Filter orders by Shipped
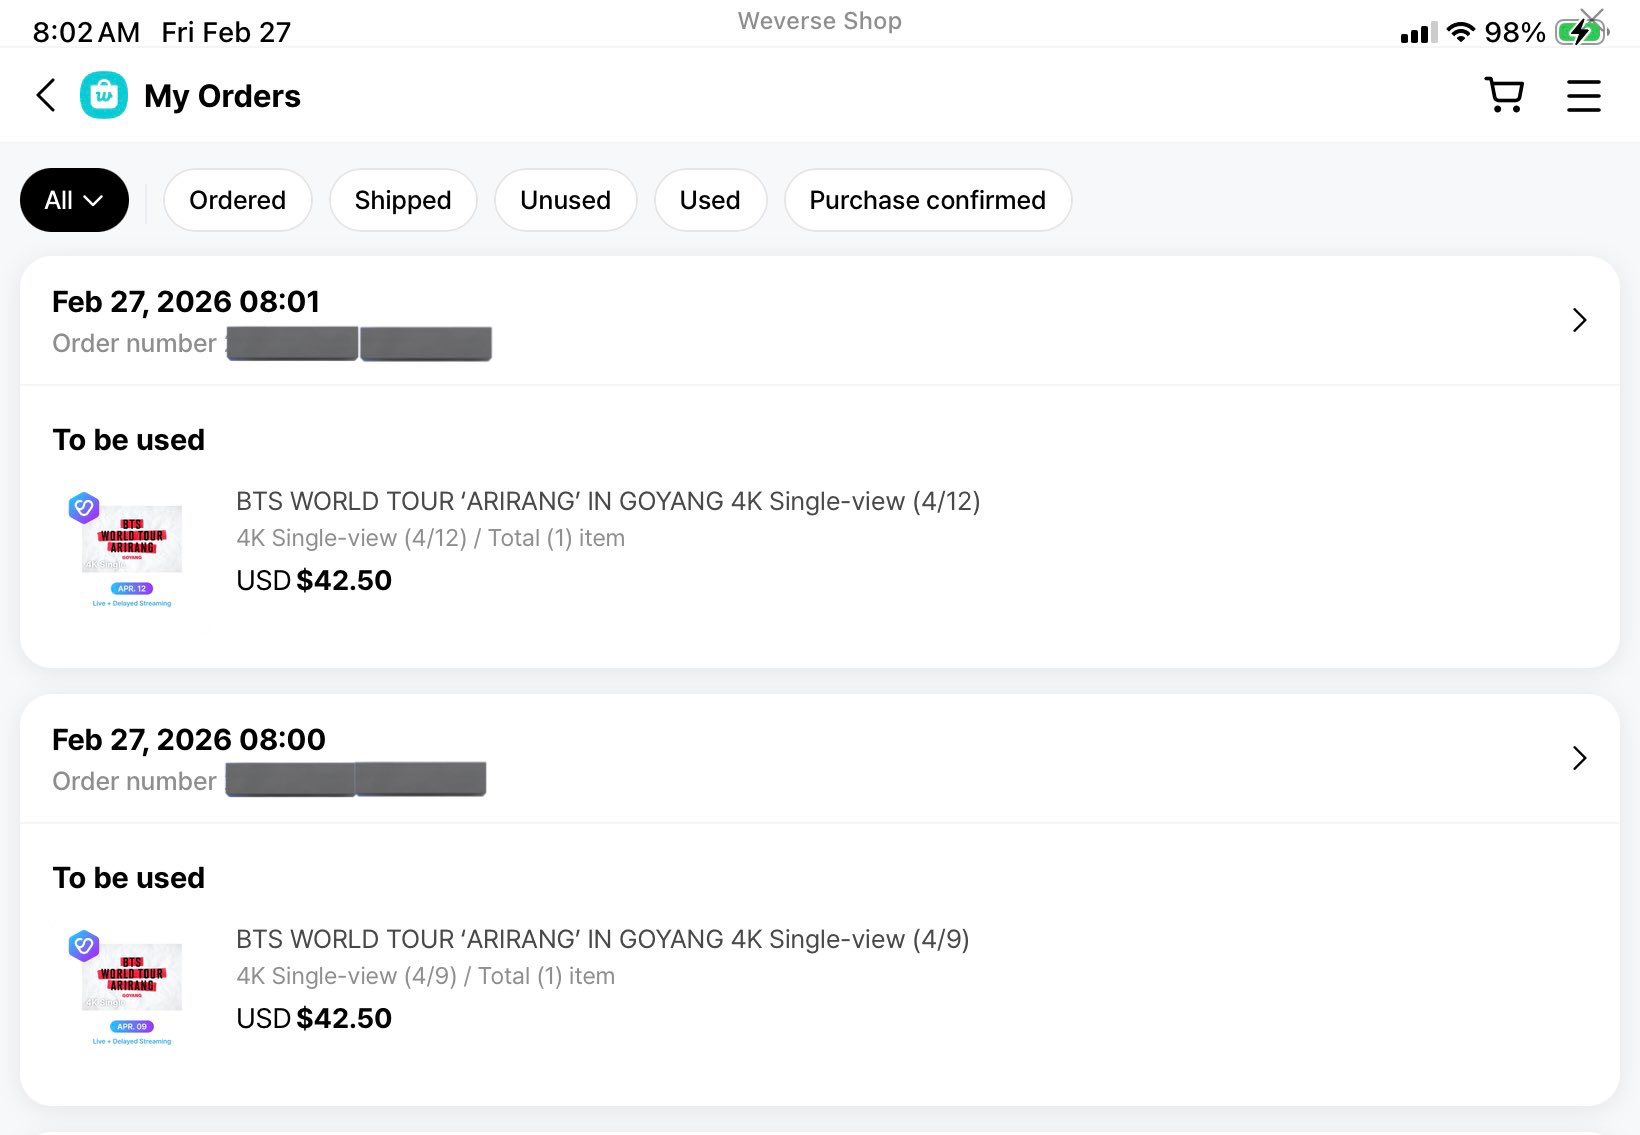The width and height of the screenshot is (1640, 1135). (x=403, y=200)
